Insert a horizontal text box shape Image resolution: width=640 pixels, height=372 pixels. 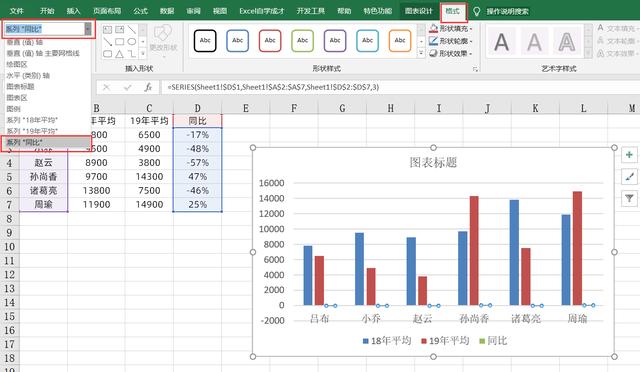click(107, 29)
